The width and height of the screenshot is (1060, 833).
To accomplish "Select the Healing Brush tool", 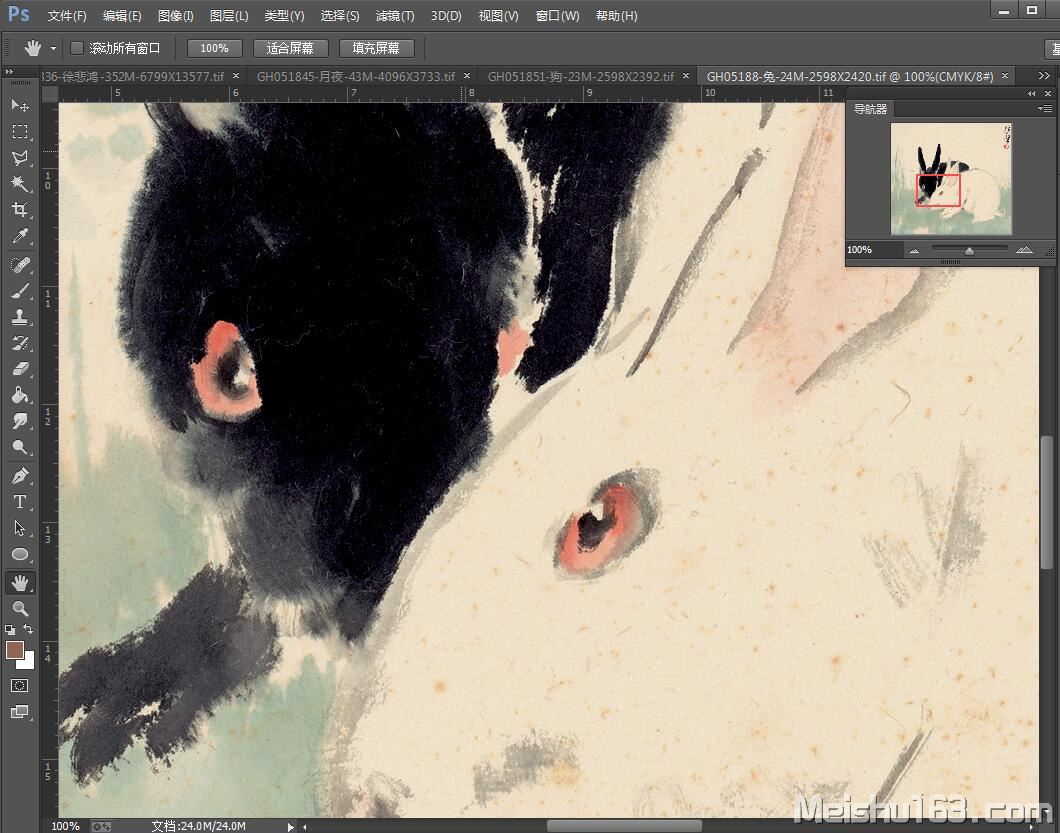I will pyautogui.click(x=20, y=264).
